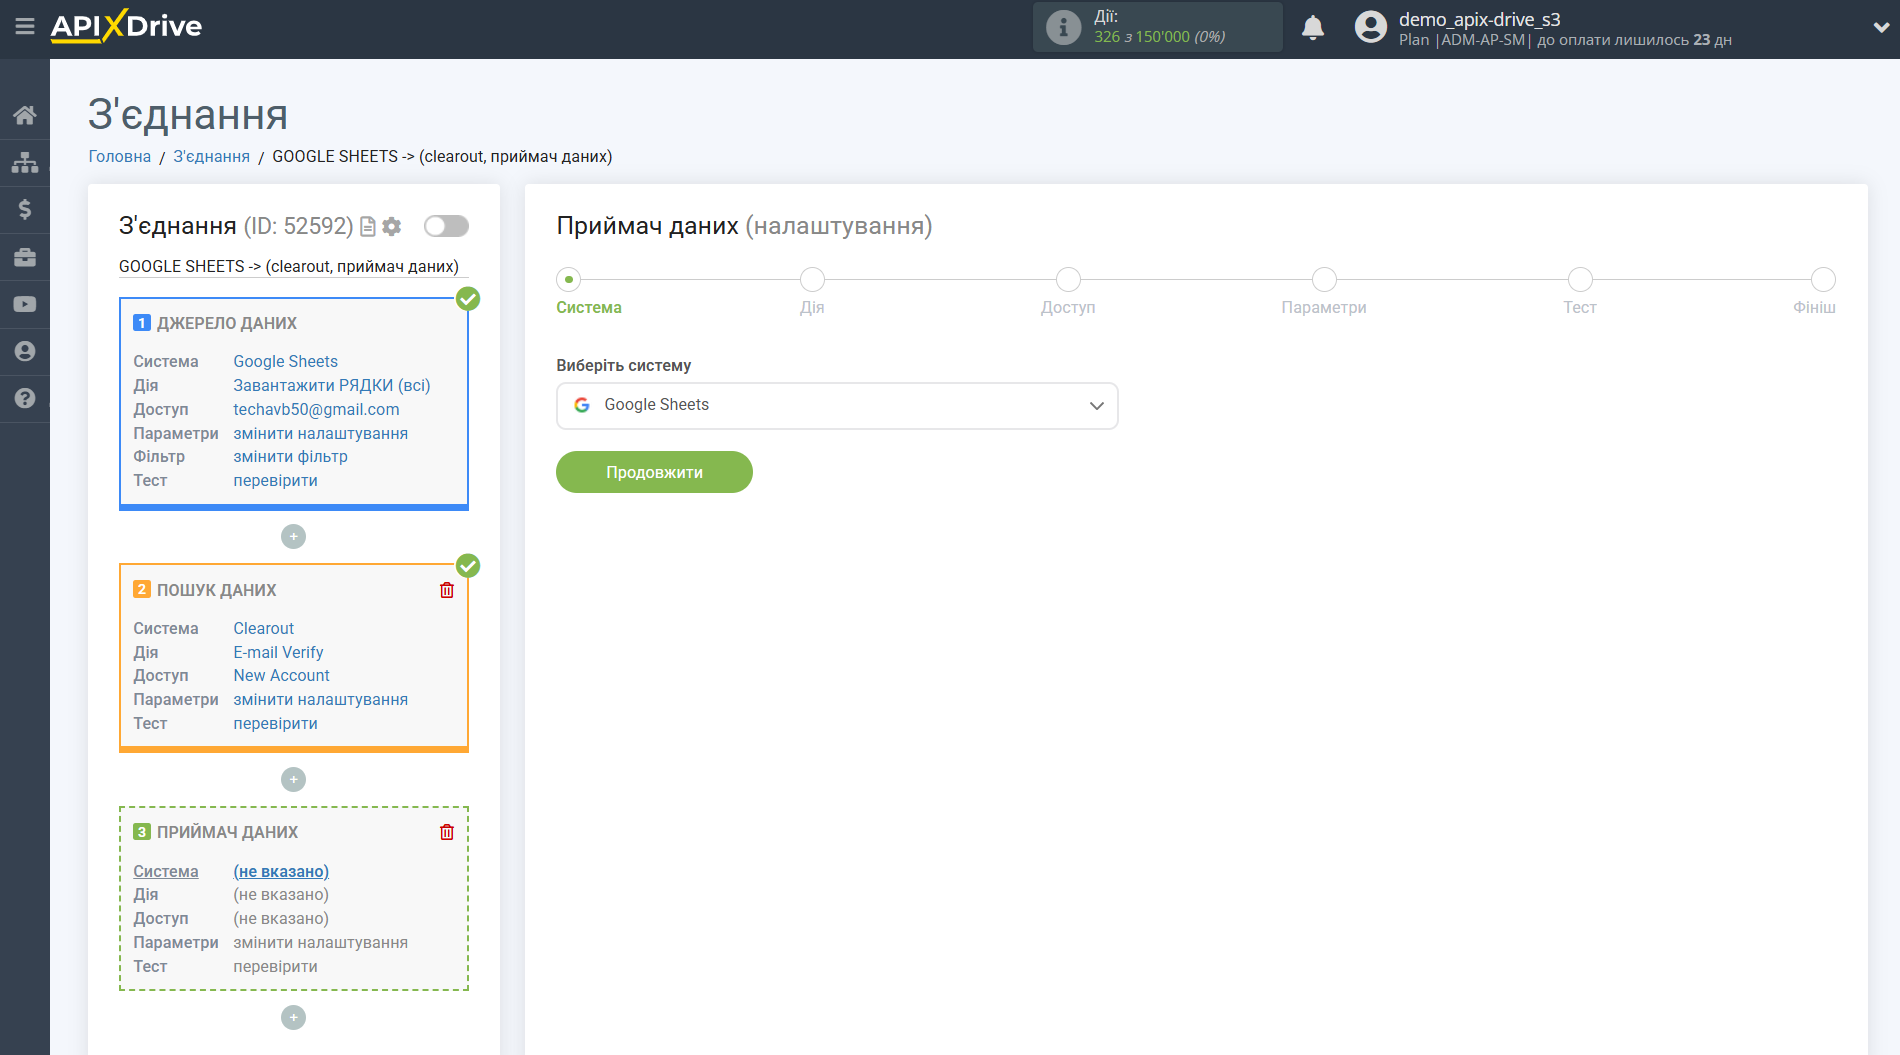Click the Продовжити button
1900x1055 pixels.
(654, 471)
